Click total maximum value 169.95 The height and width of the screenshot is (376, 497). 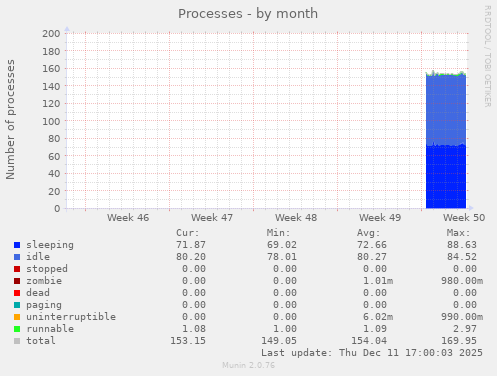click(x=459, y=341)
